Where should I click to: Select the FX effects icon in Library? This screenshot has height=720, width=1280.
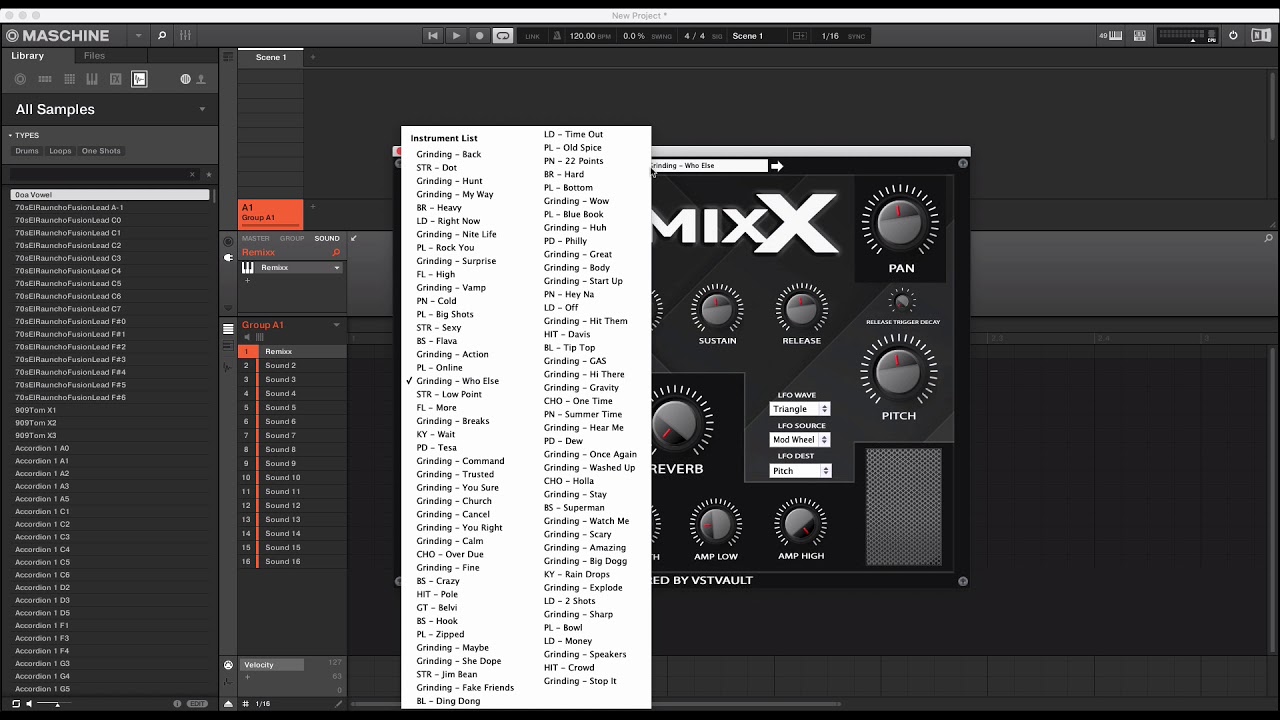point(116,79)
